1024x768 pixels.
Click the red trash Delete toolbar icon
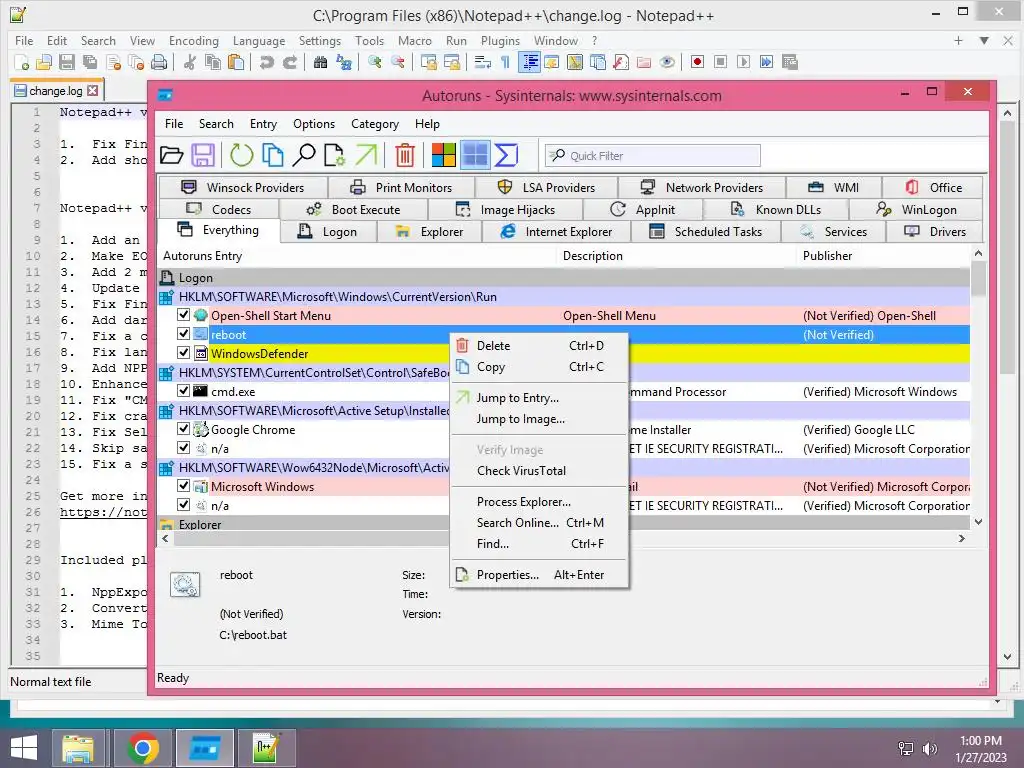click(x=405, y=155)
